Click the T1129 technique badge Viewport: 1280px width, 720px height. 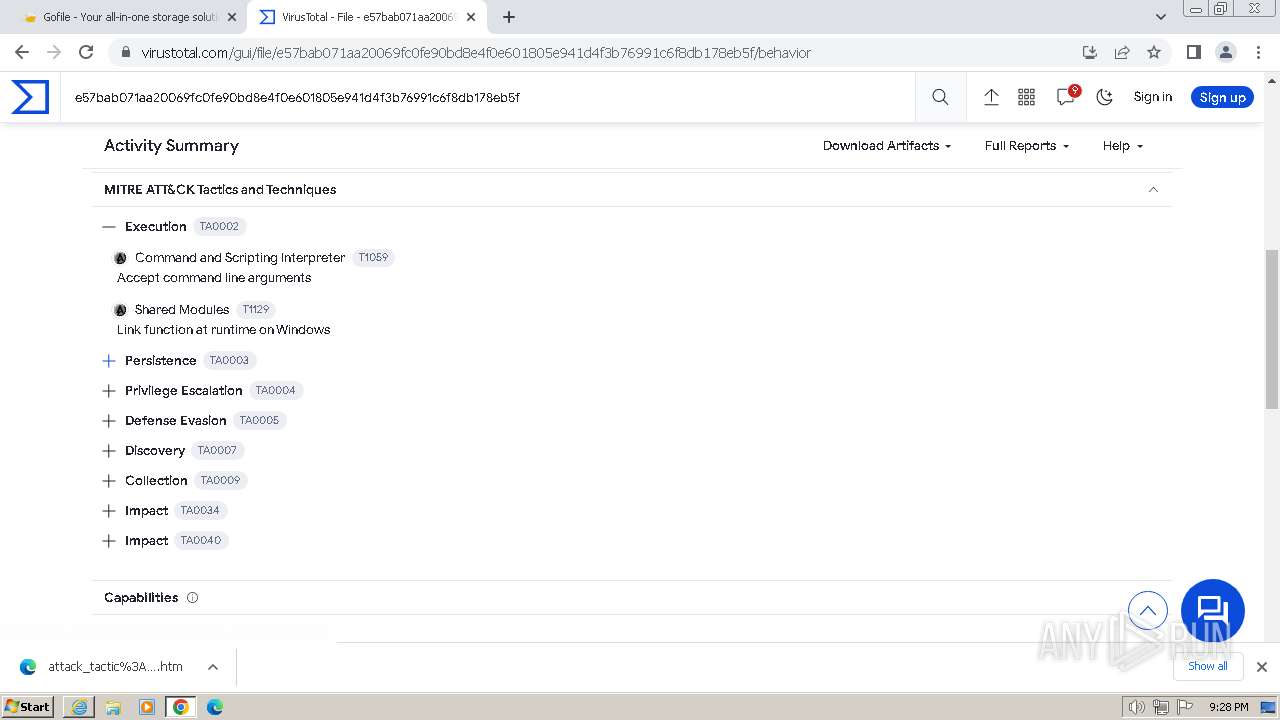[256, 309]
